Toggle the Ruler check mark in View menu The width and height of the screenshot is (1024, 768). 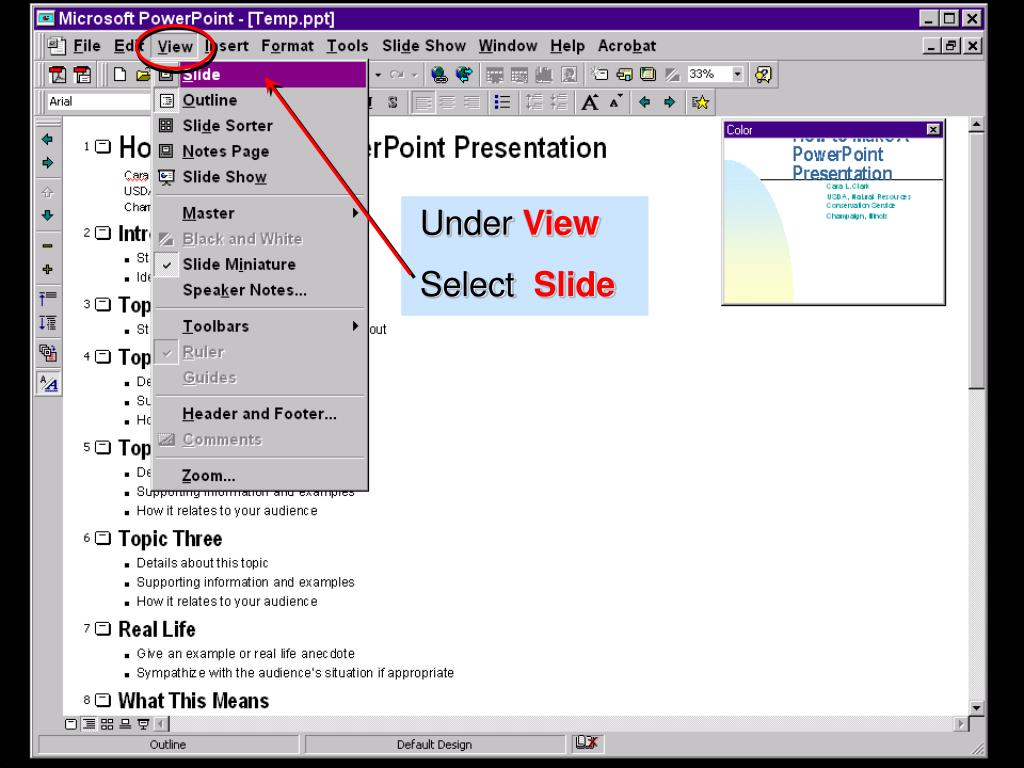(x=167, y=352)
